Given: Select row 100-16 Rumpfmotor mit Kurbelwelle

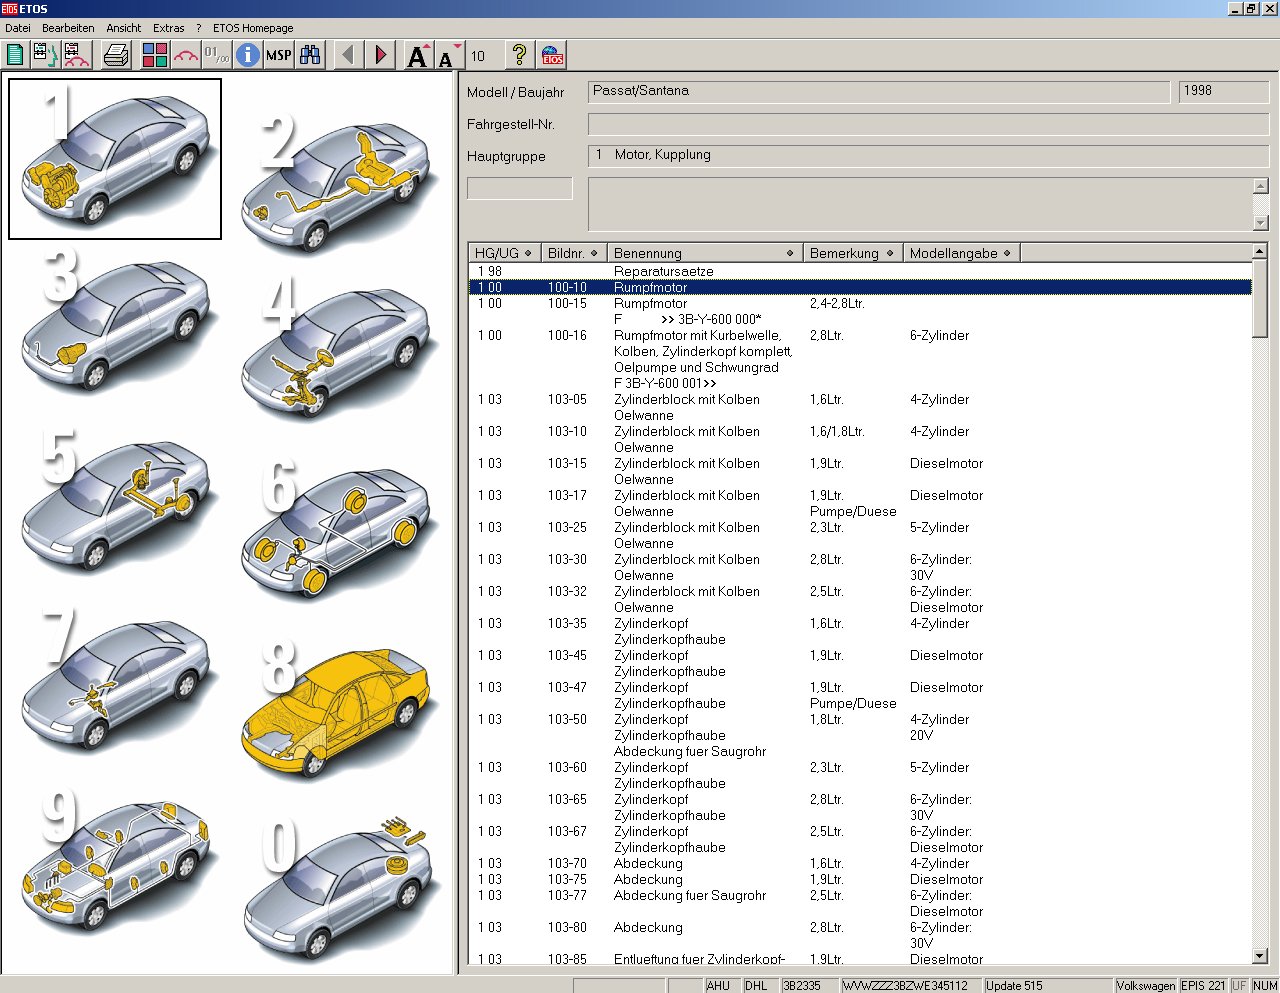Looking at the screenshot, I should 860,359.
